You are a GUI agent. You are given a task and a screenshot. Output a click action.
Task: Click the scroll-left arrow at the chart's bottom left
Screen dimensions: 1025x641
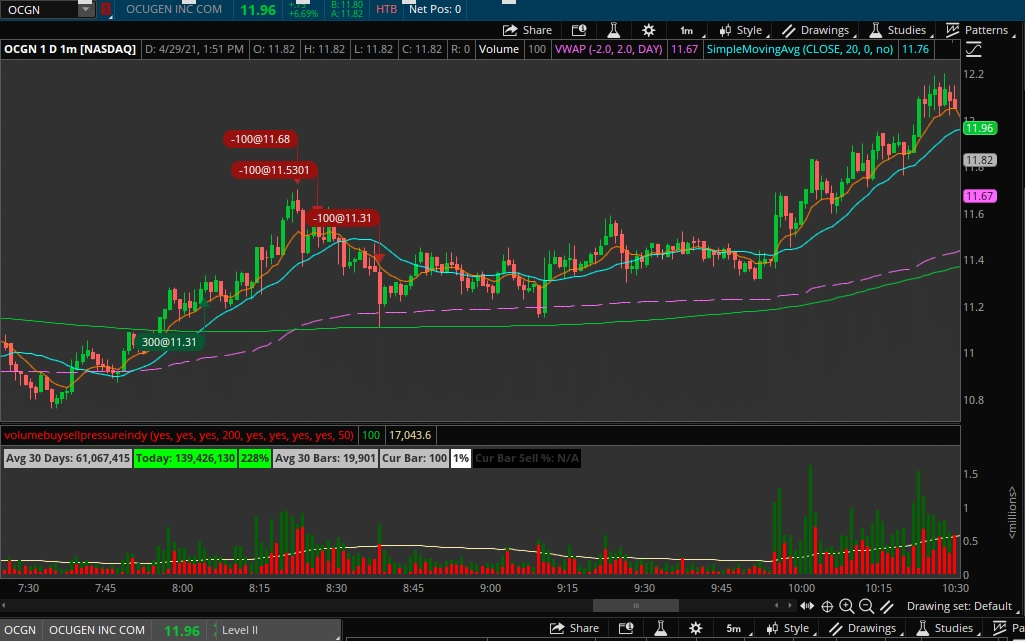pos(4,606)
